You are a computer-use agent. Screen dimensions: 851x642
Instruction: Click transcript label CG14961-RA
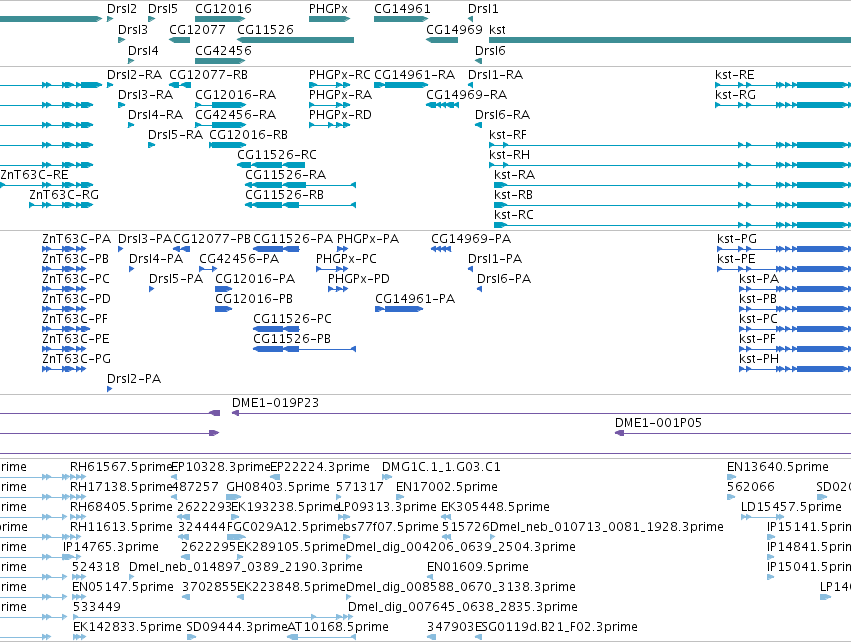click(x=415, y=74)
